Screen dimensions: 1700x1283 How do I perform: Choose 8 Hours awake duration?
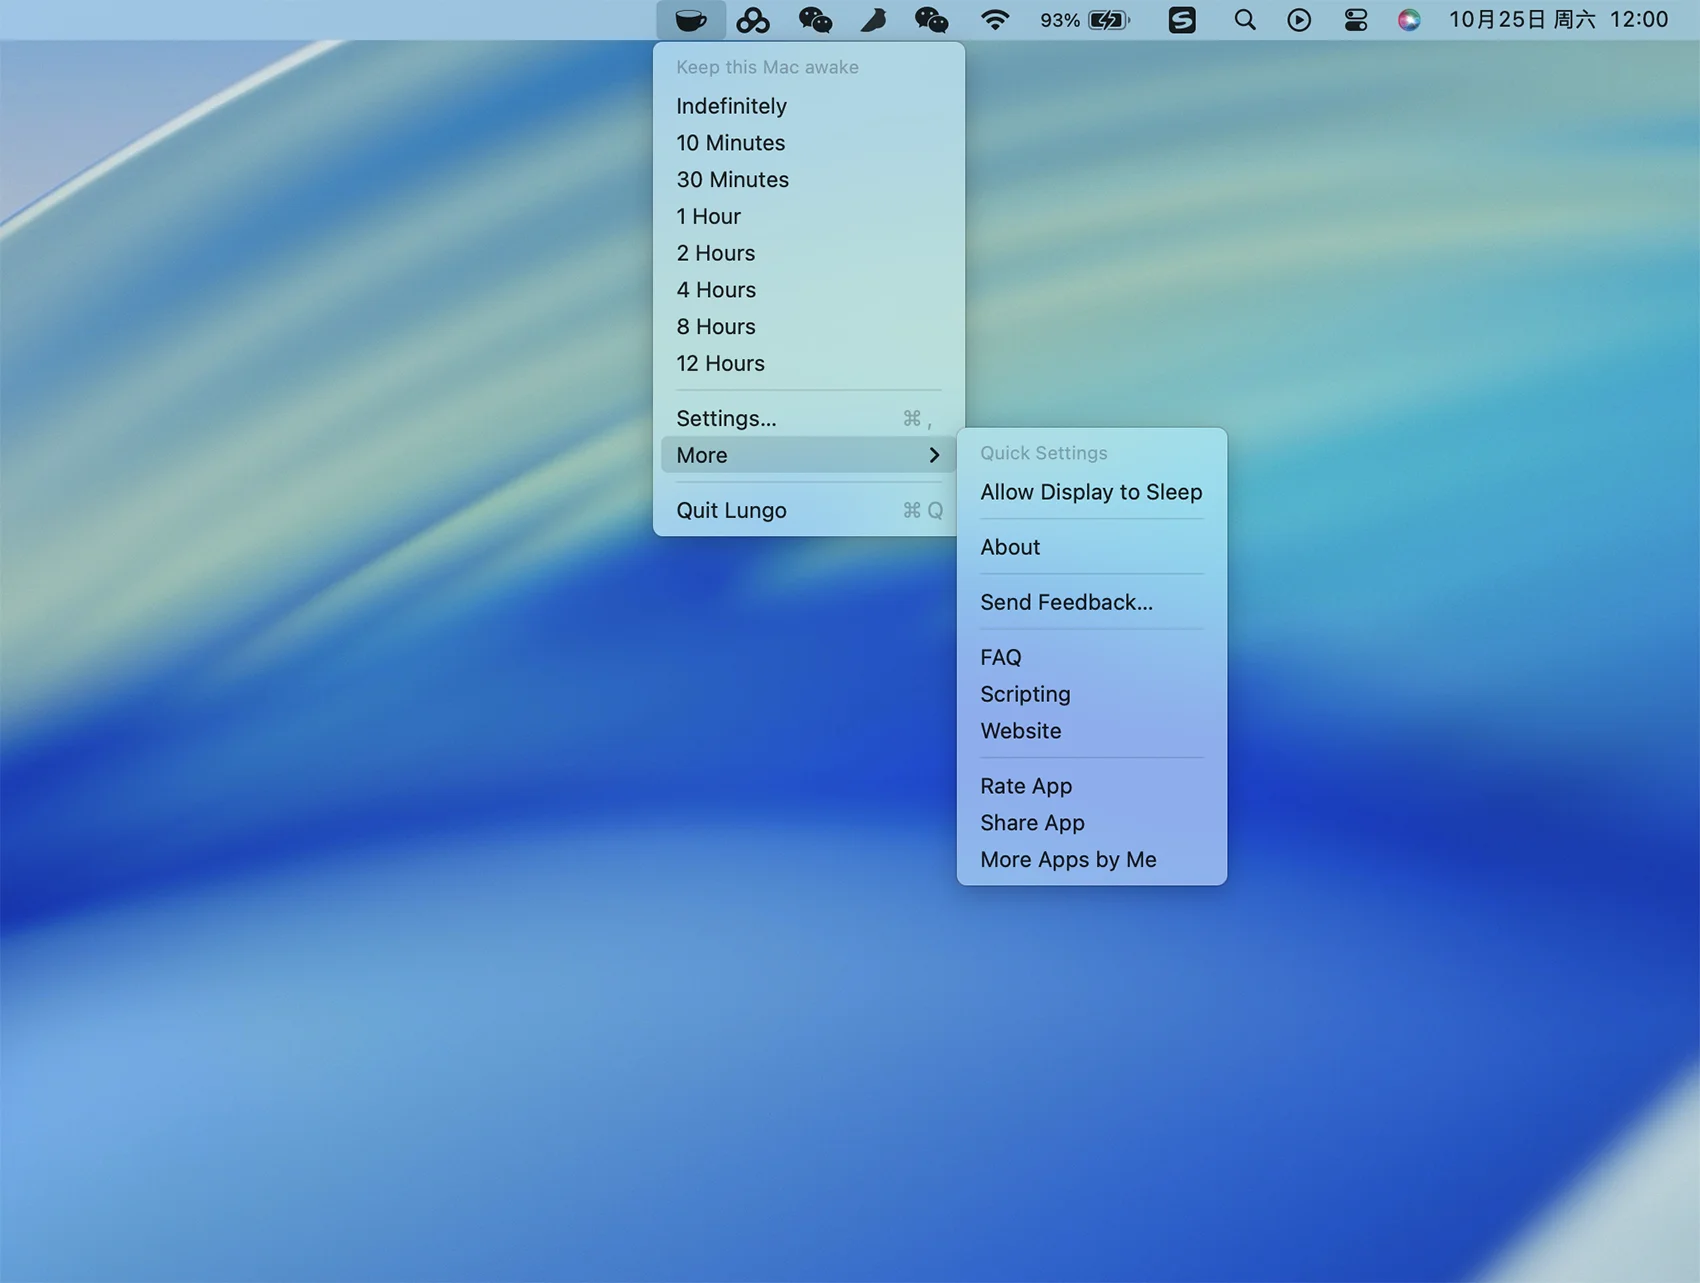pyautogui.click(x=715, y=327)
